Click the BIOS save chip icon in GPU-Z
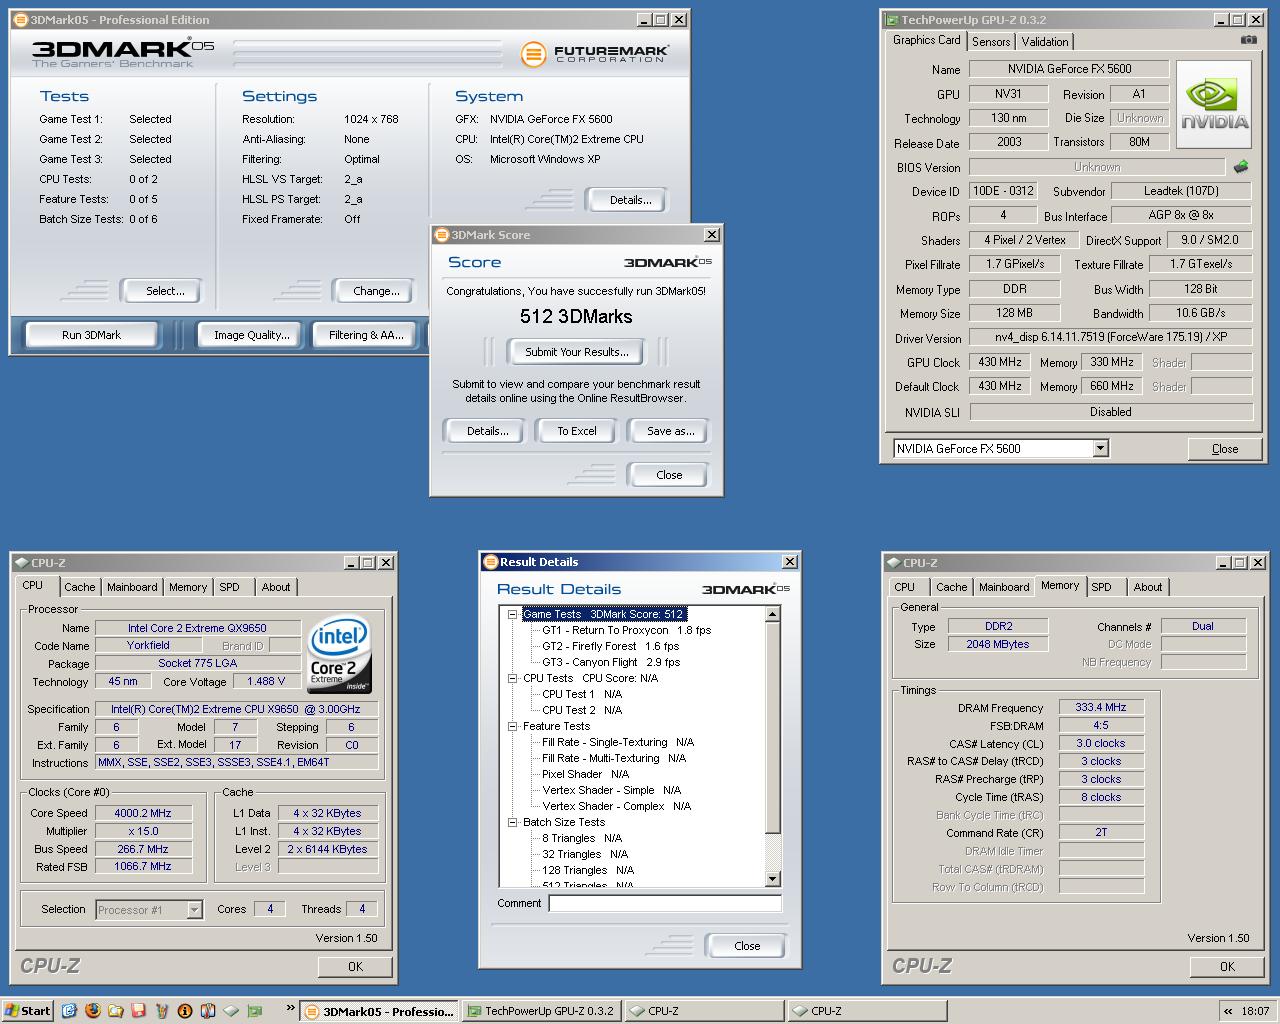This screenshot has width=1280, height=1024. point(1241,167)
